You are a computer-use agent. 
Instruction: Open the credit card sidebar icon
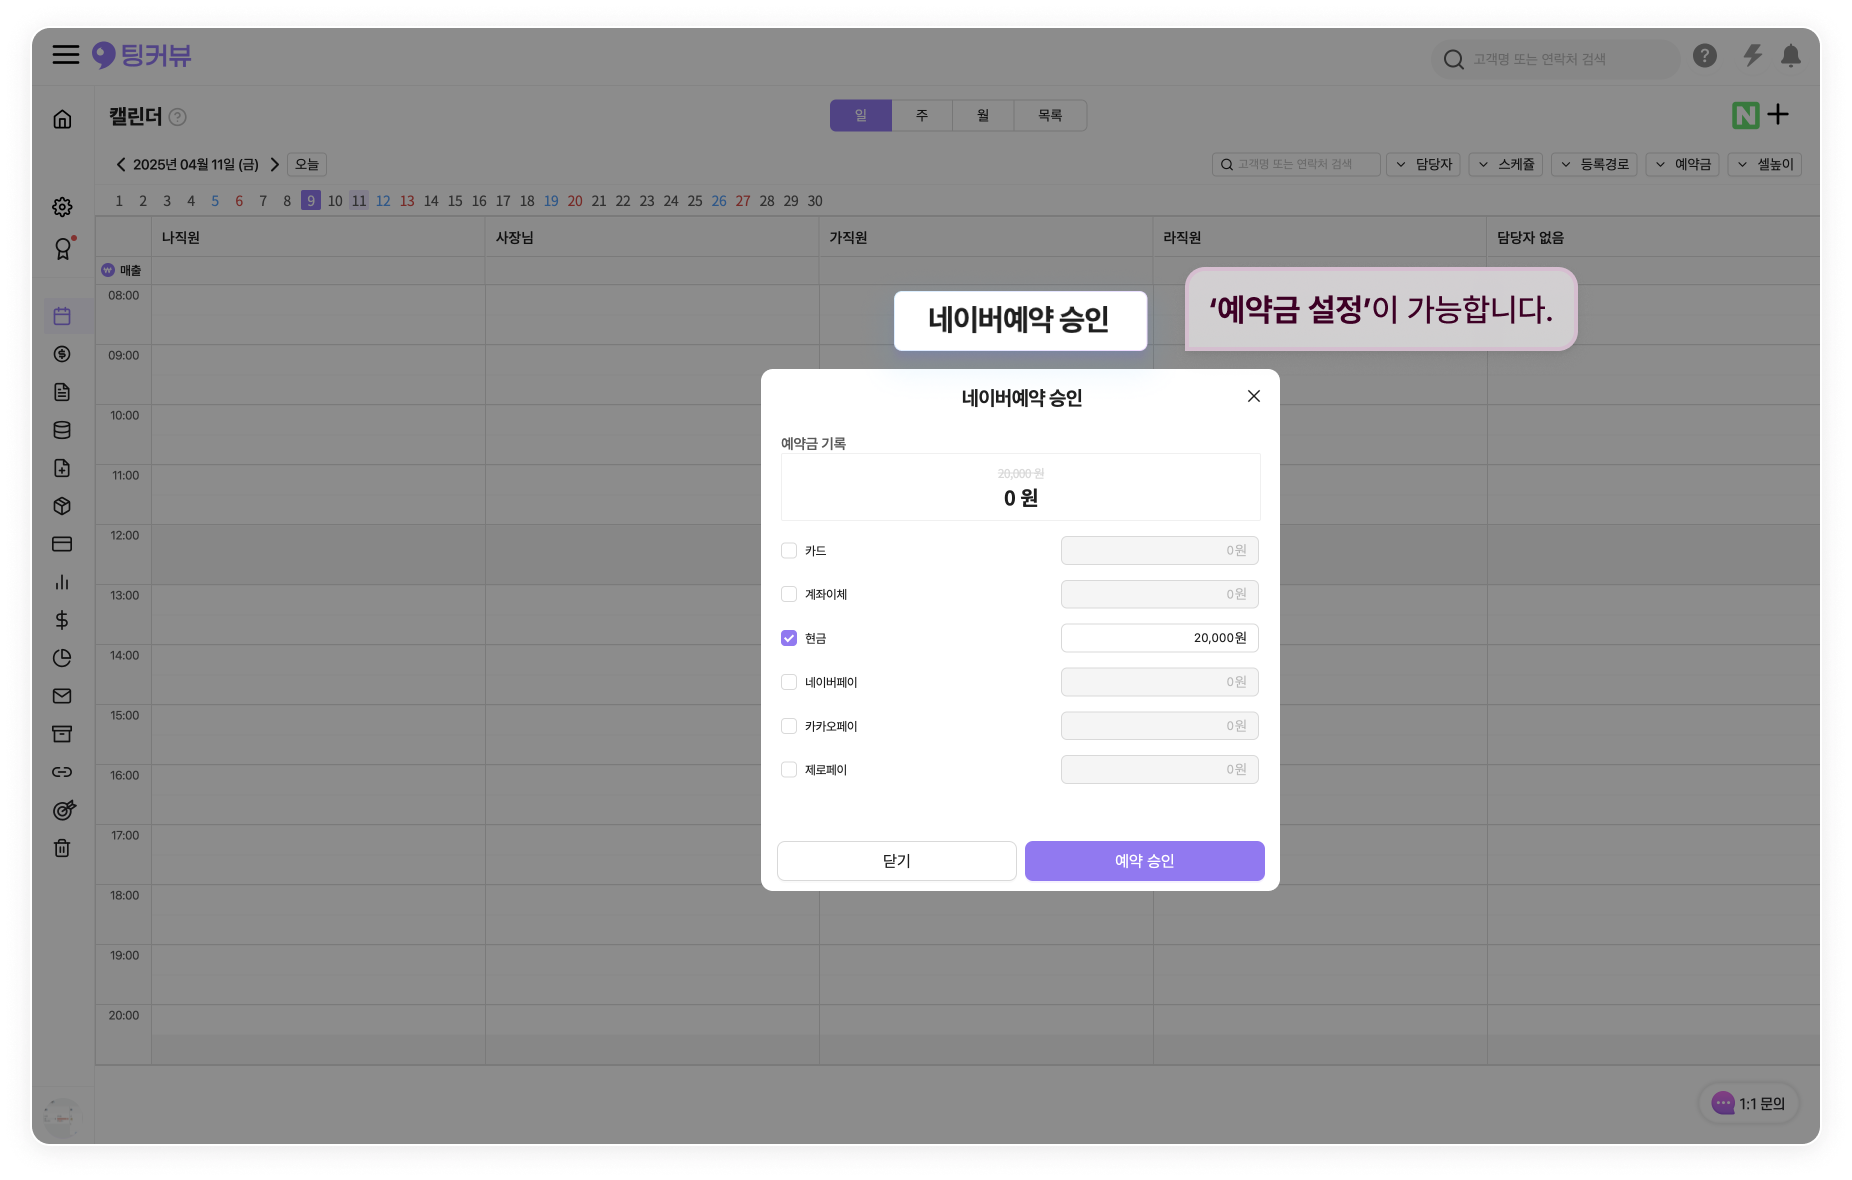tap(62, 544)
